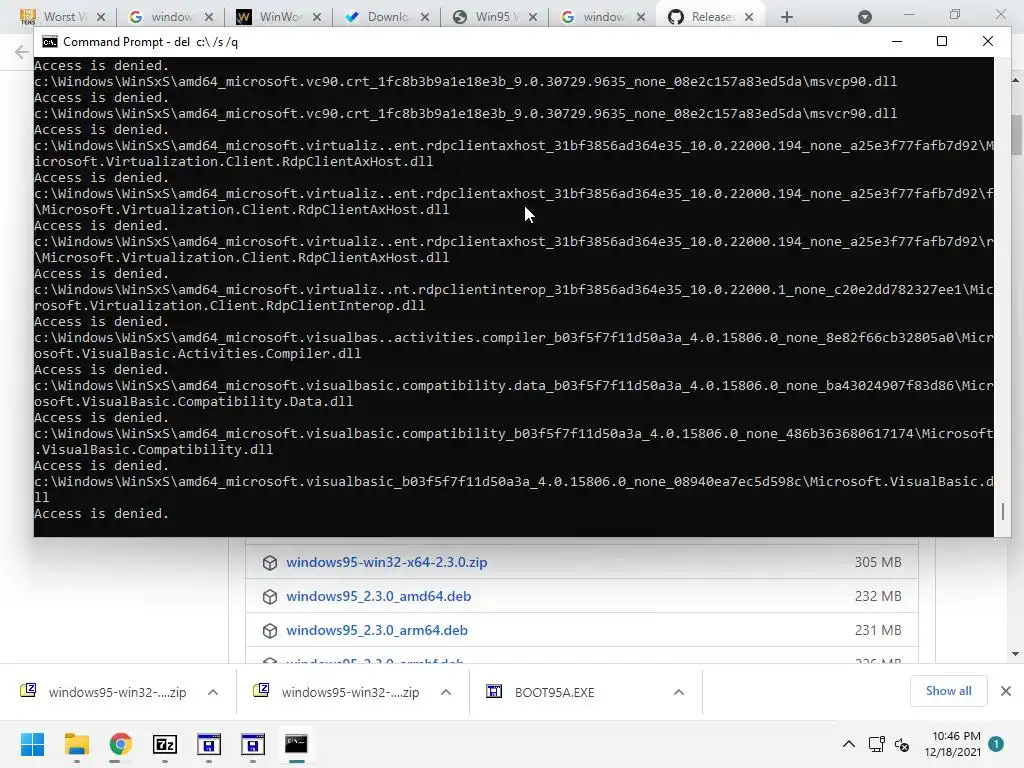
Task: Open File Explorer from taskbar
Action: pos(76,744)
